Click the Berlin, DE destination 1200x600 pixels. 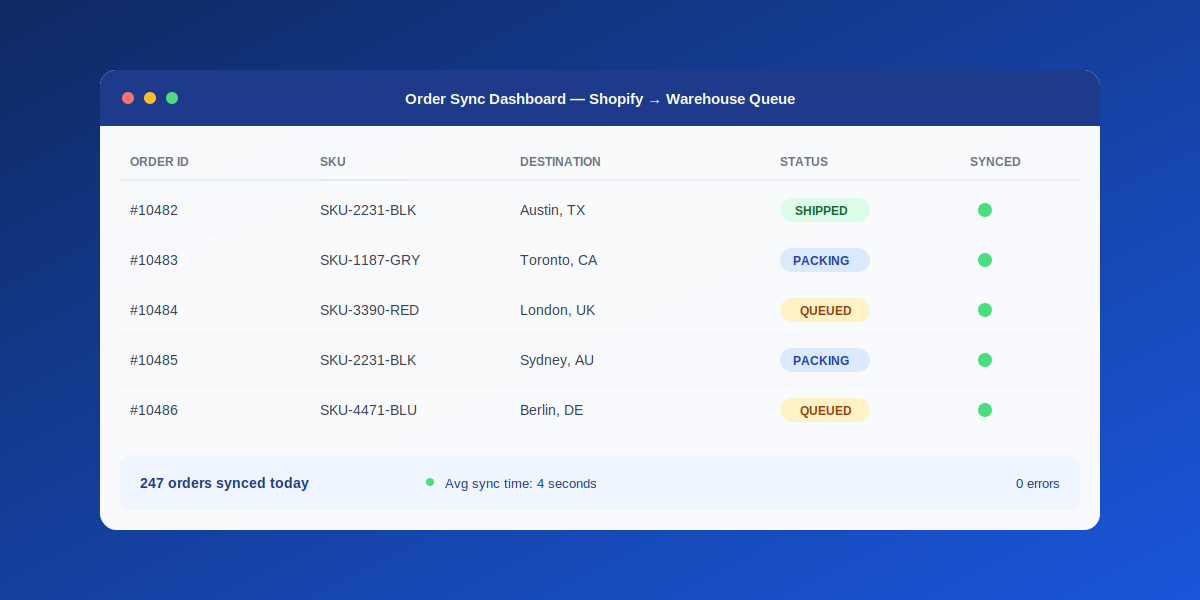coord(552,410)
